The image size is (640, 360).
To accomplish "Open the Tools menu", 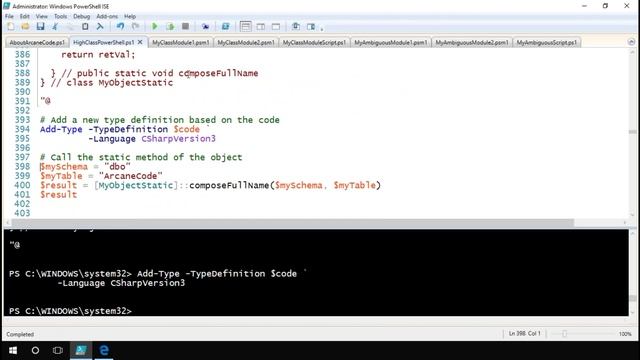I will (60, 16).
